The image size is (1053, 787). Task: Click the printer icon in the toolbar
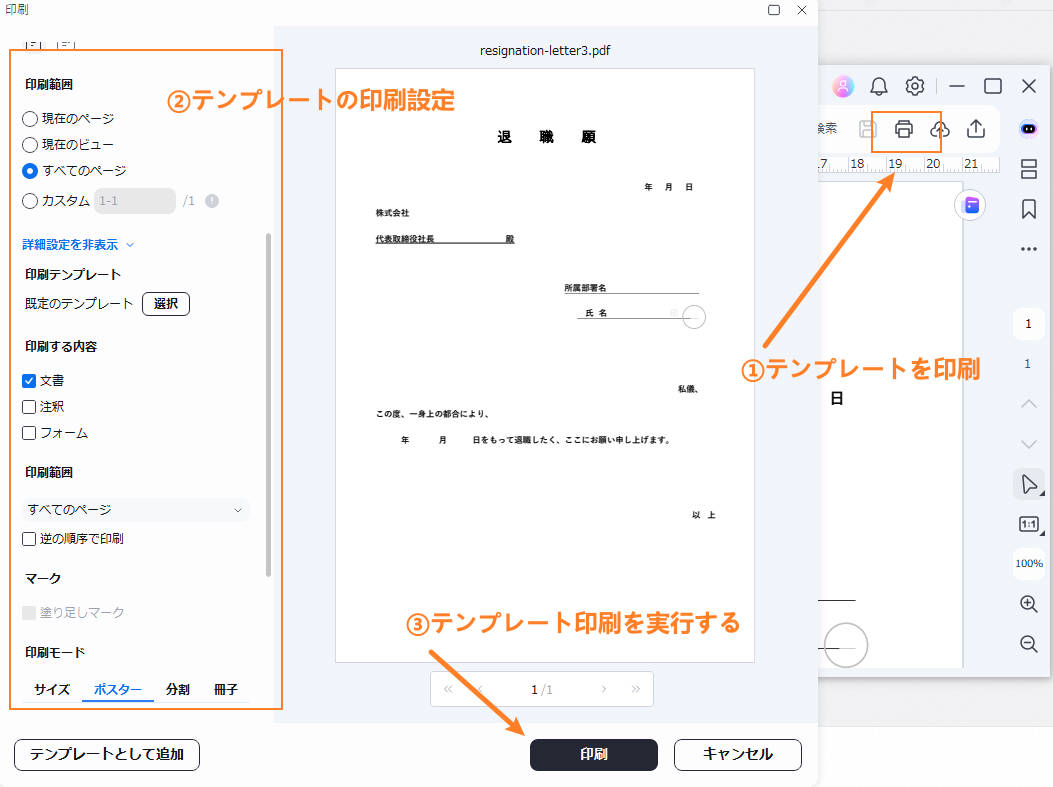[x=904, y=129]
